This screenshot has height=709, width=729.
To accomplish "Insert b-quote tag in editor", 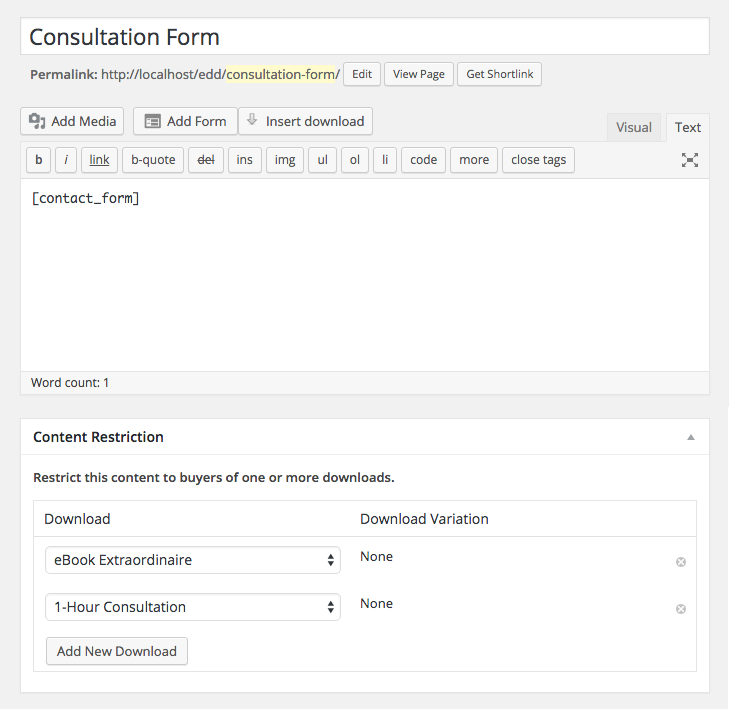I will coord(153,160).
